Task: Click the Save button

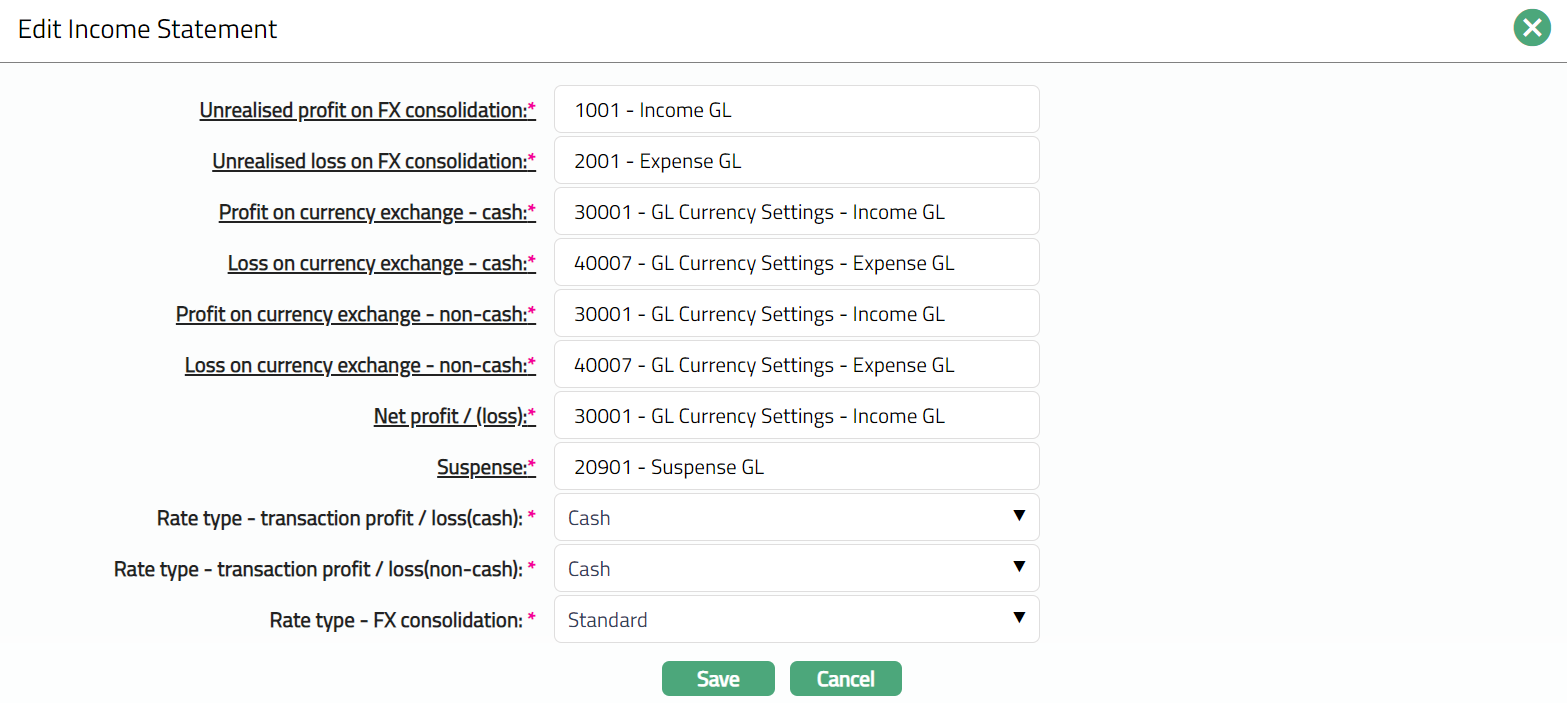Action: click(718, 678)
